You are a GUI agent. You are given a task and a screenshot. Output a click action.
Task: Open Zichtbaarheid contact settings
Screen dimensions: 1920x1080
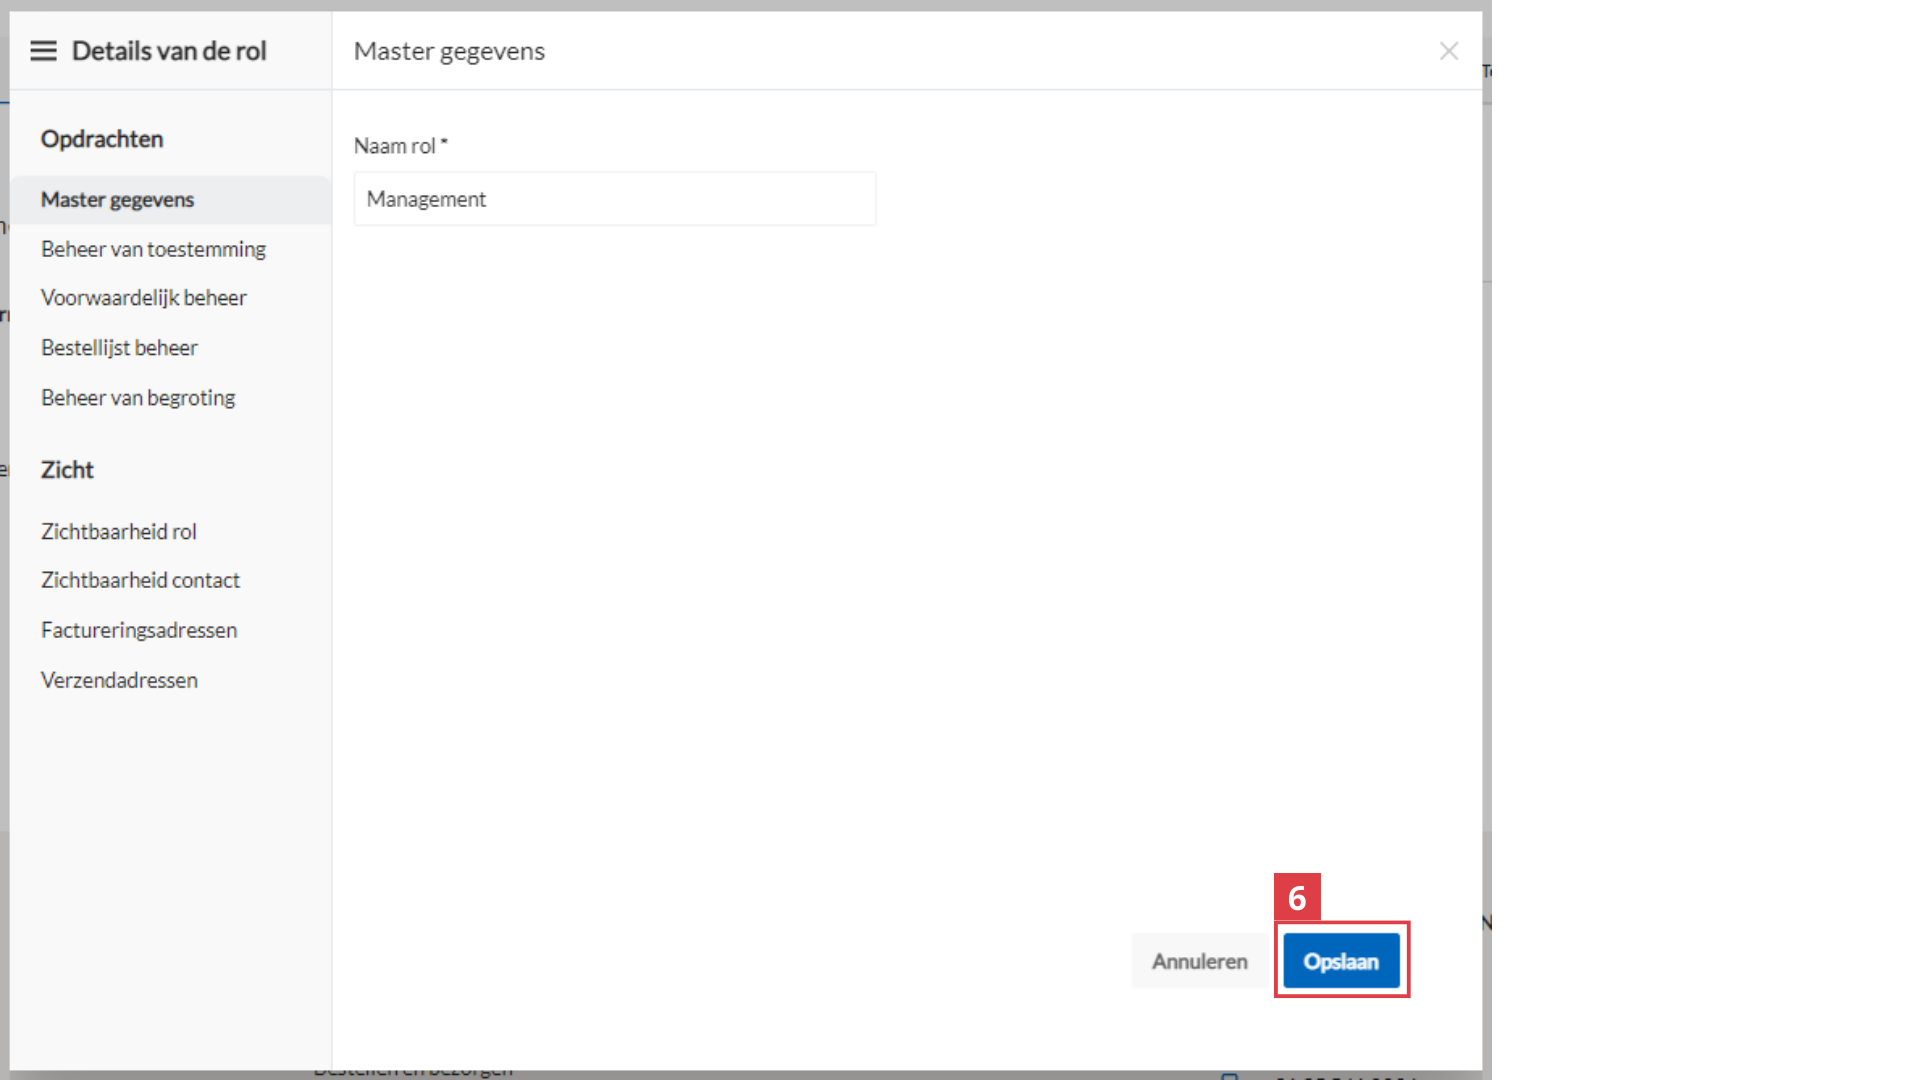140,580
